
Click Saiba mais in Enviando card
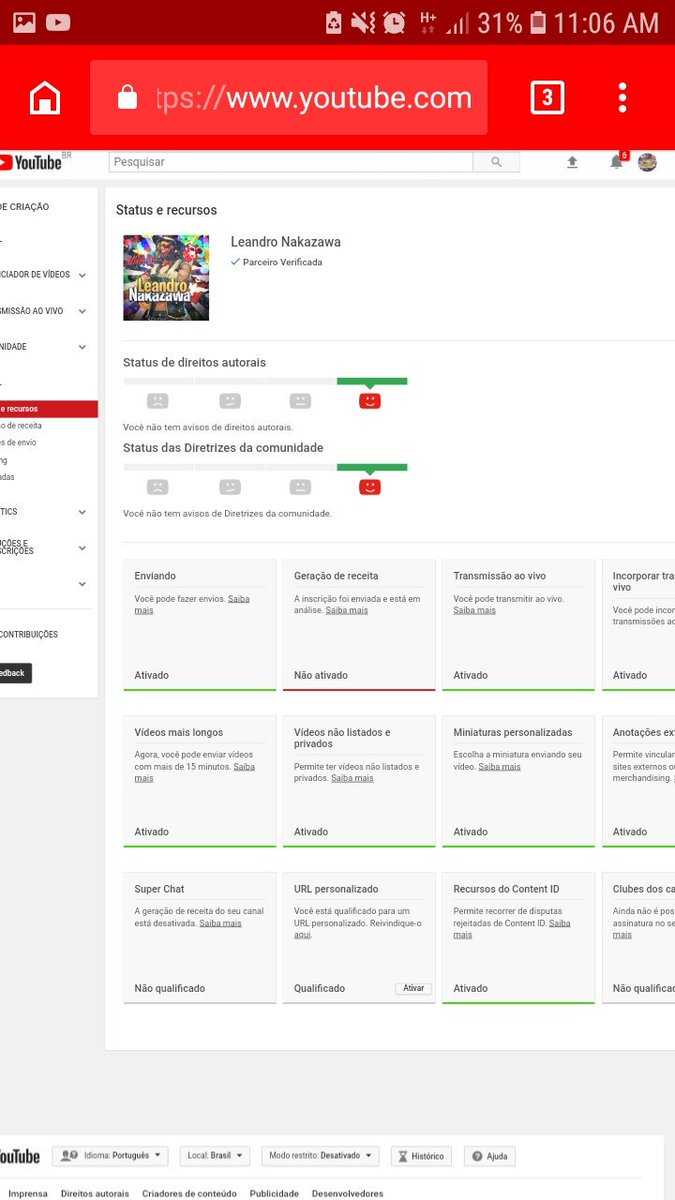[x=239, y=599]
